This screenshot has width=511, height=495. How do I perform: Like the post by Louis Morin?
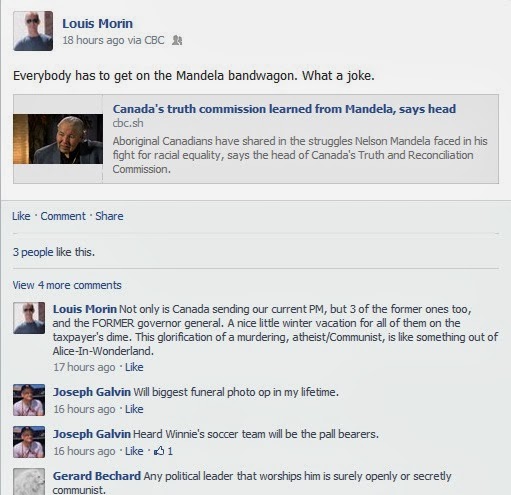pos(21,216)
